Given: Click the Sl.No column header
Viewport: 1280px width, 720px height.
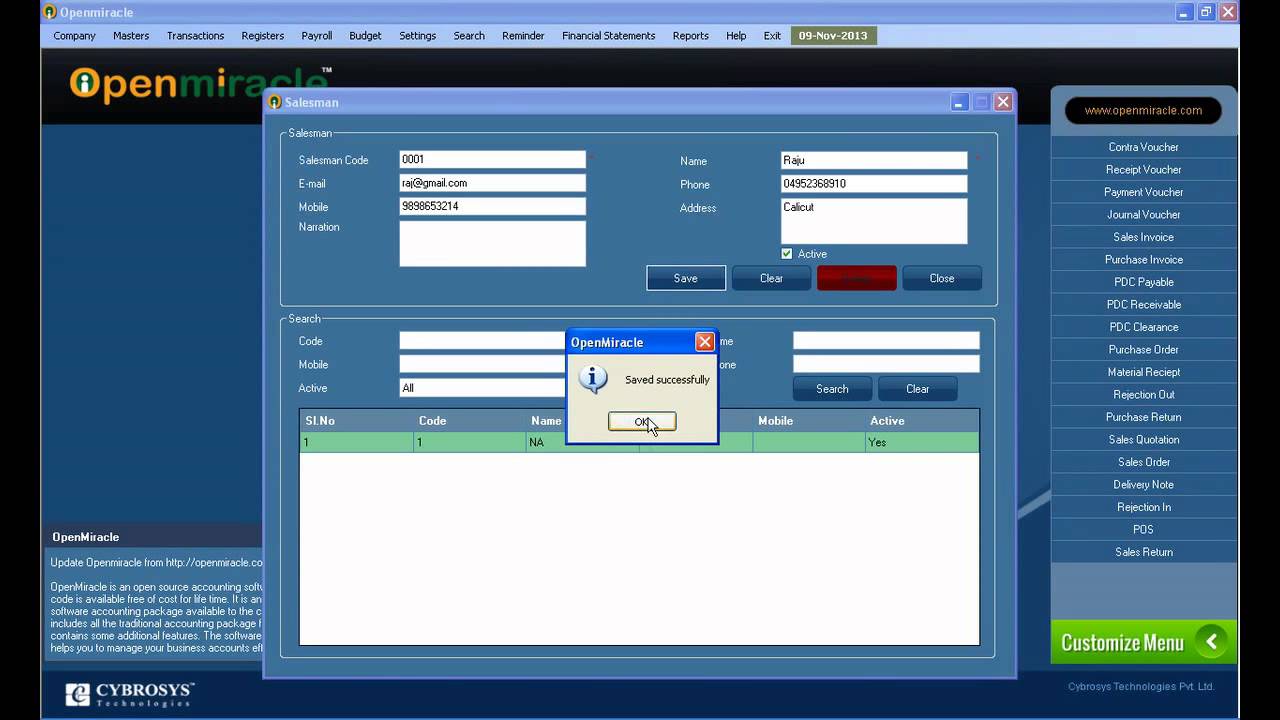Looking at the screenshot, I should point(356,421).
